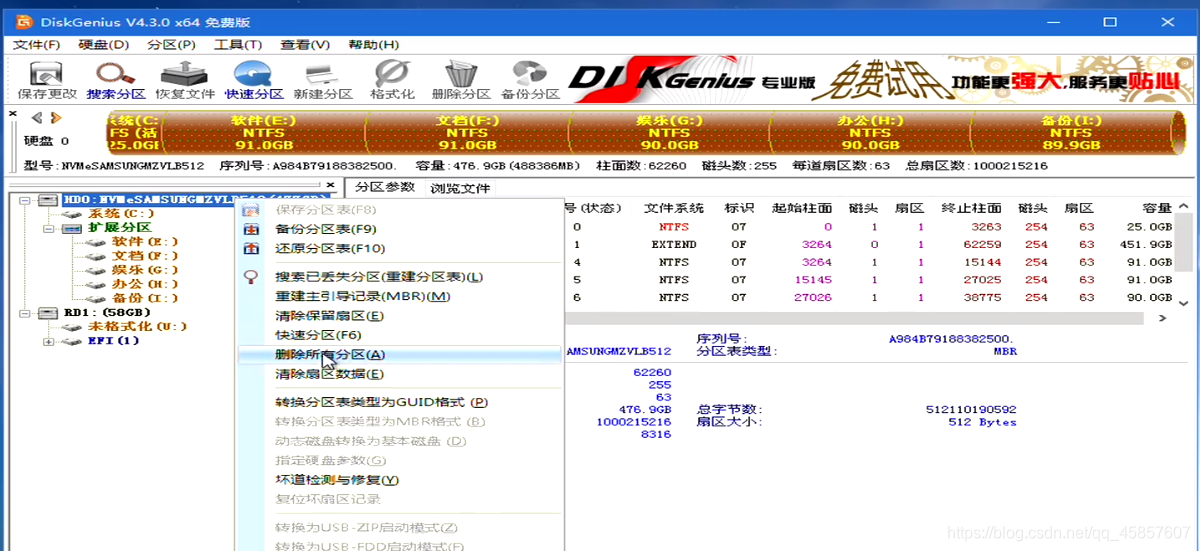Click the 还原分区表 icon in context menu
Screen dimensions: 1200x551
tap(251, 248)
